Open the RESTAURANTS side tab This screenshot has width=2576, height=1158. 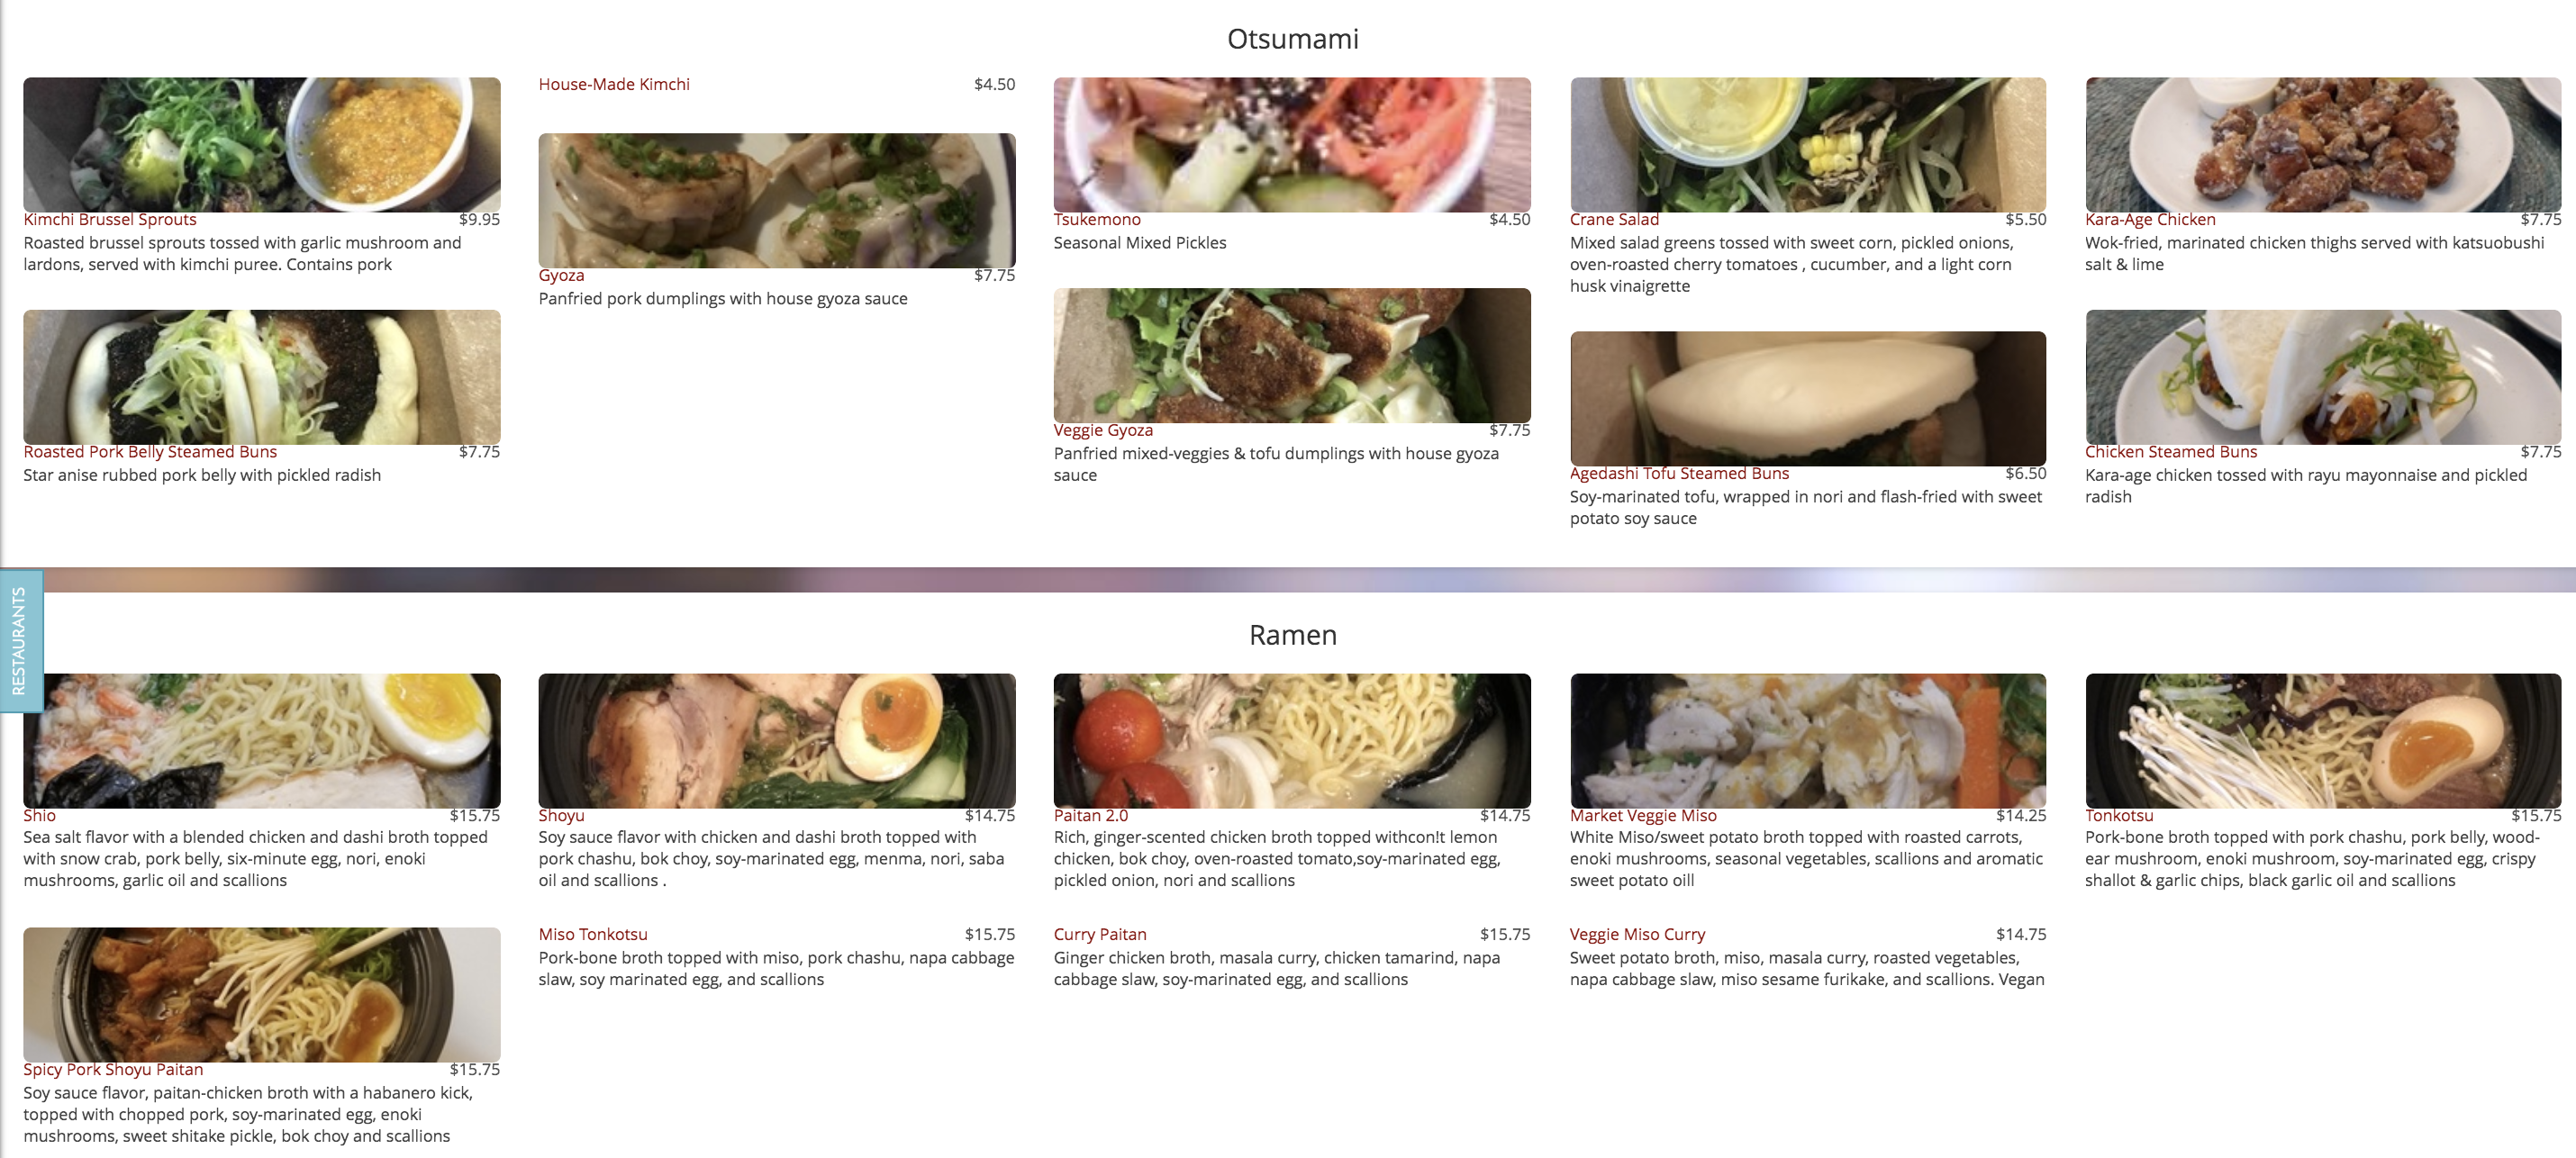click(x=21, y=641)
